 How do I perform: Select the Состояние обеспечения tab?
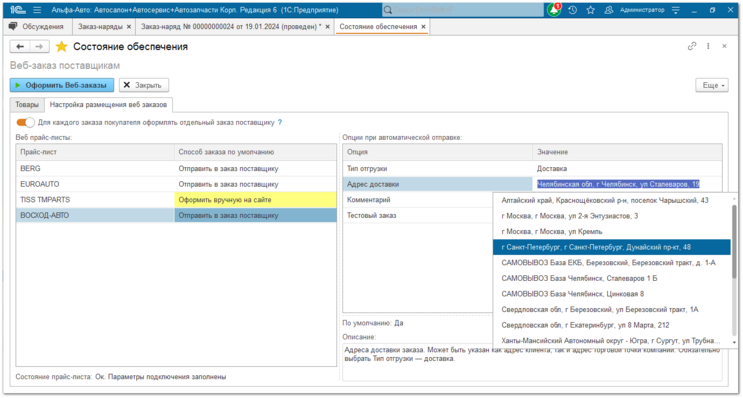click(x=378, y=27)
